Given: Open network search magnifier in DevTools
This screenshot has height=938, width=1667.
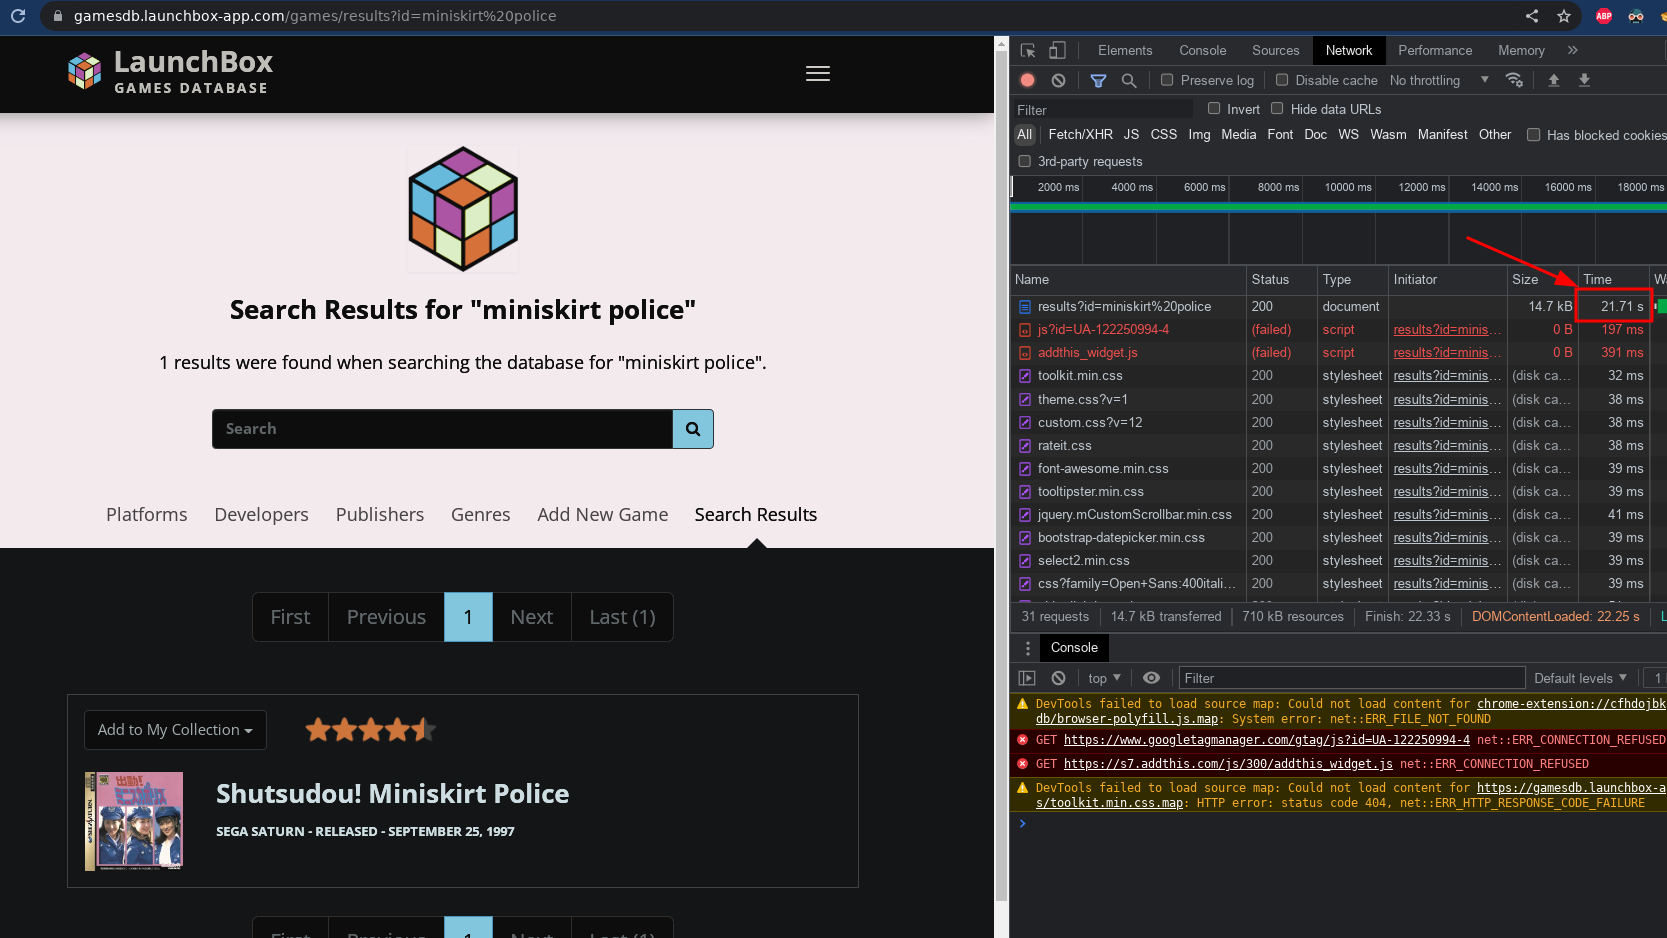Looking at the screenshot, I should [1129, 80].
